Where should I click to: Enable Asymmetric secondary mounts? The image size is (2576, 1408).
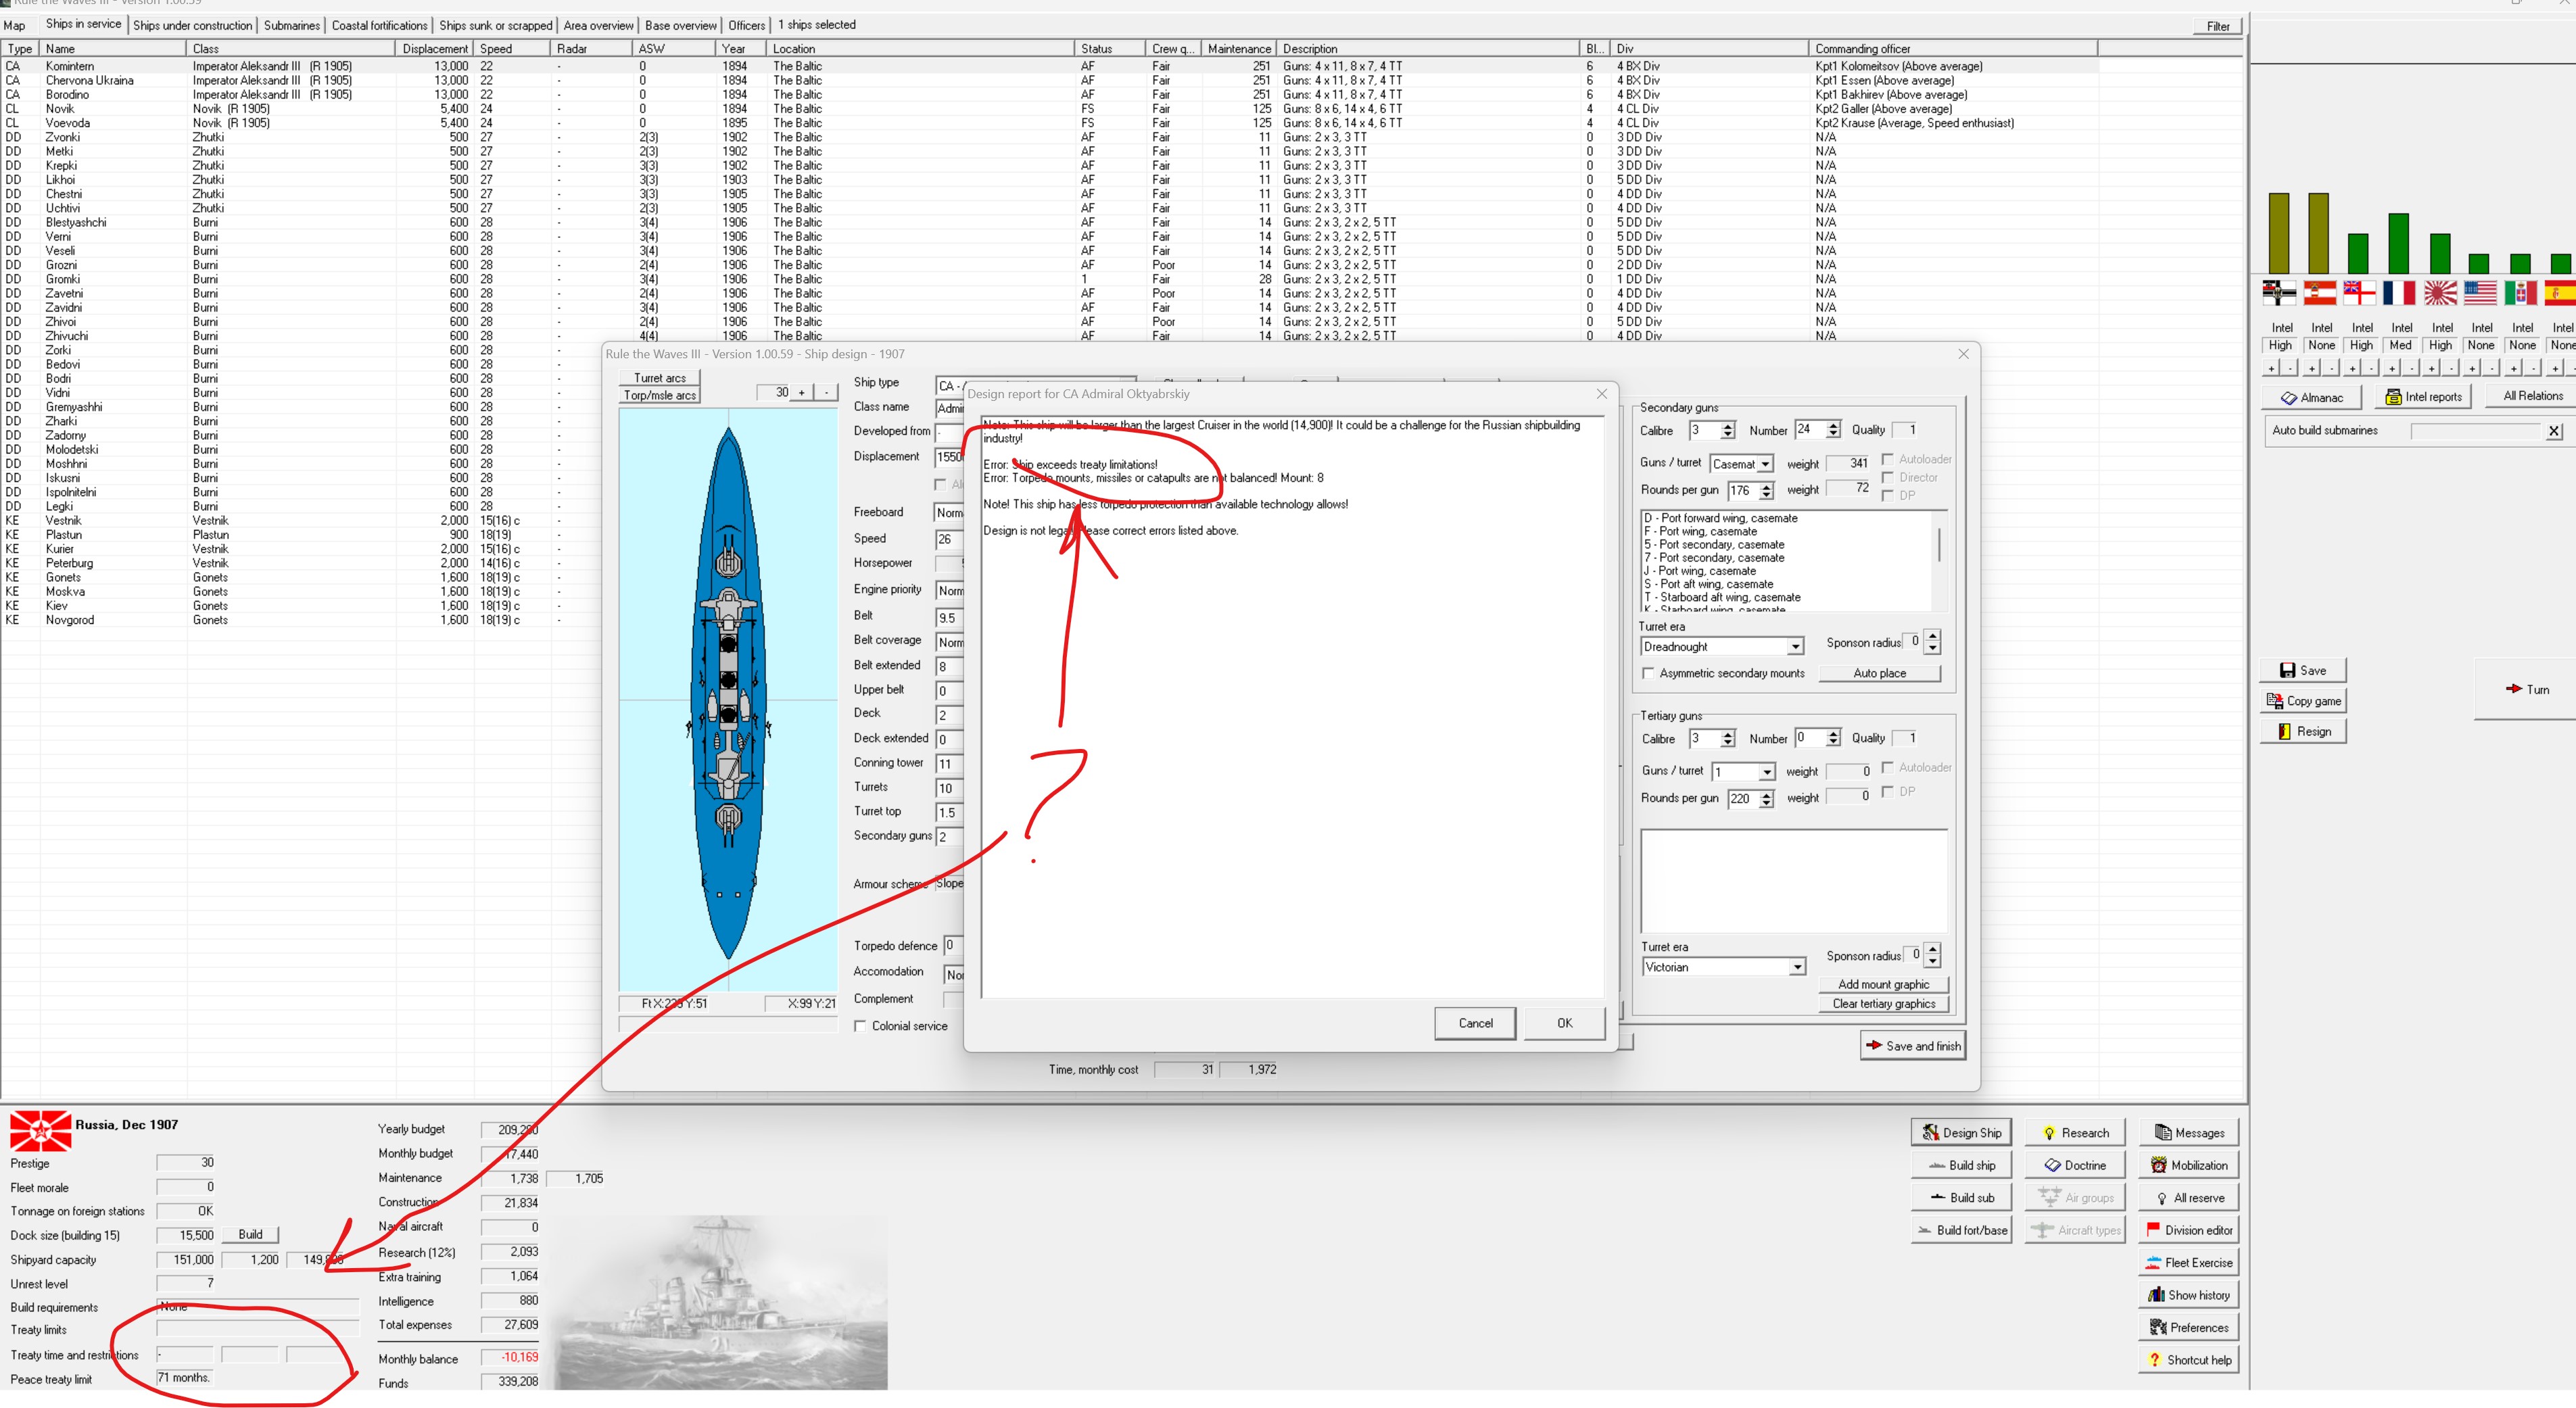(x=1648, y=673)
